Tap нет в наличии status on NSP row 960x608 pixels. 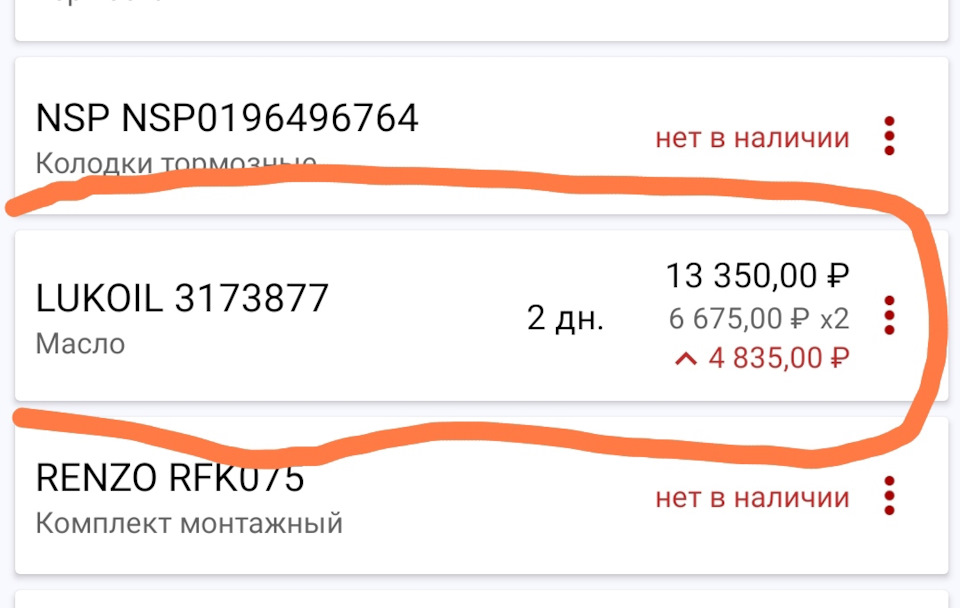(x=752, y=138)
